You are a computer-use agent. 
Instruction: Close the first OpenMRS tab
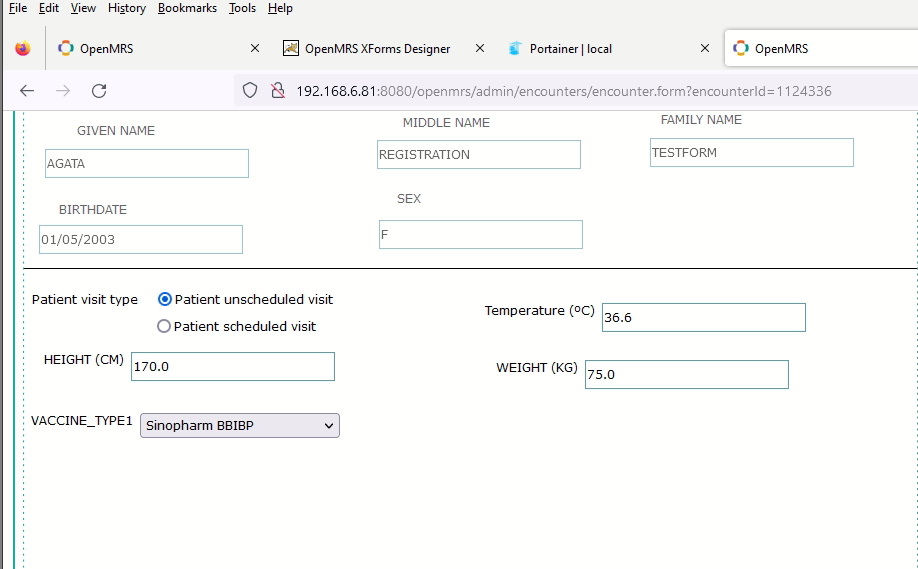[x=255, y=48]
